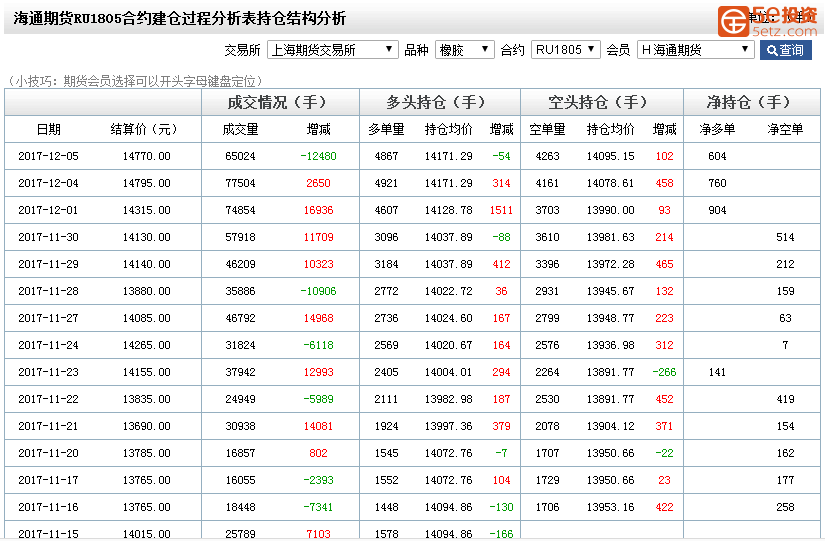825x541 pixels.
Task: Click net short value 258
Action: [x=785, y=507]
